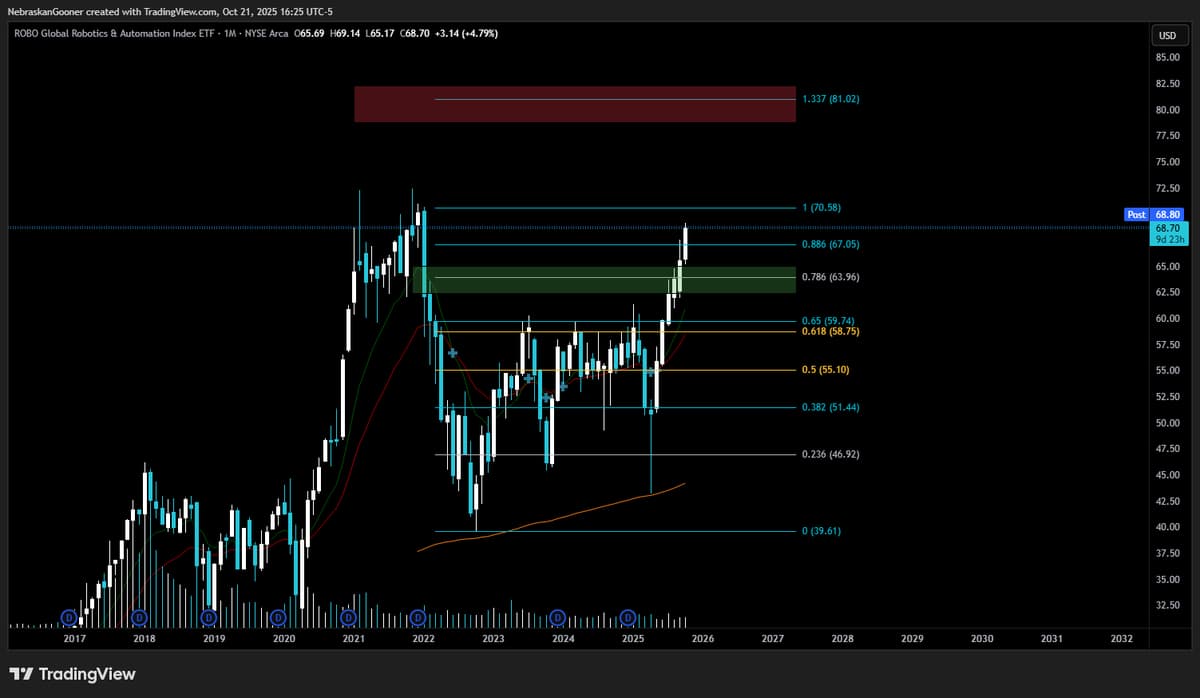Screen dimensions: 1200x698
Task: Click the dividend marker under 2025
Action: tap(628, 618)
